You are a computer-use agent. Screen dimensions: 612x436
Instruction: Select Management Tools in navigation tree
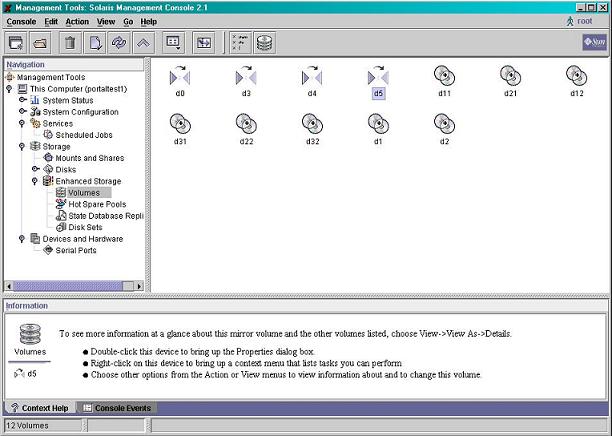pos(46,77)
